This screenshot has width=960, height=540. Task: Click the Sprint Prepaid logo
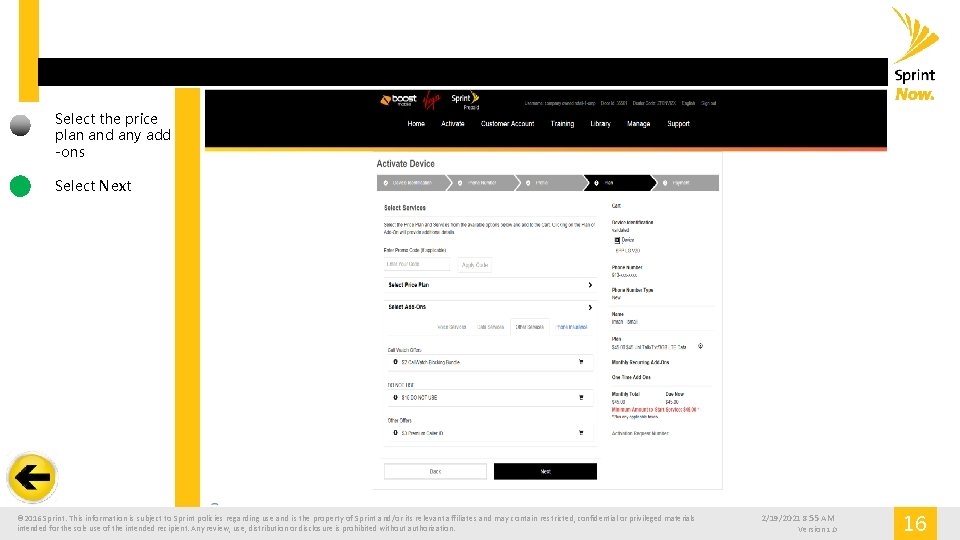tap(465, 100)
